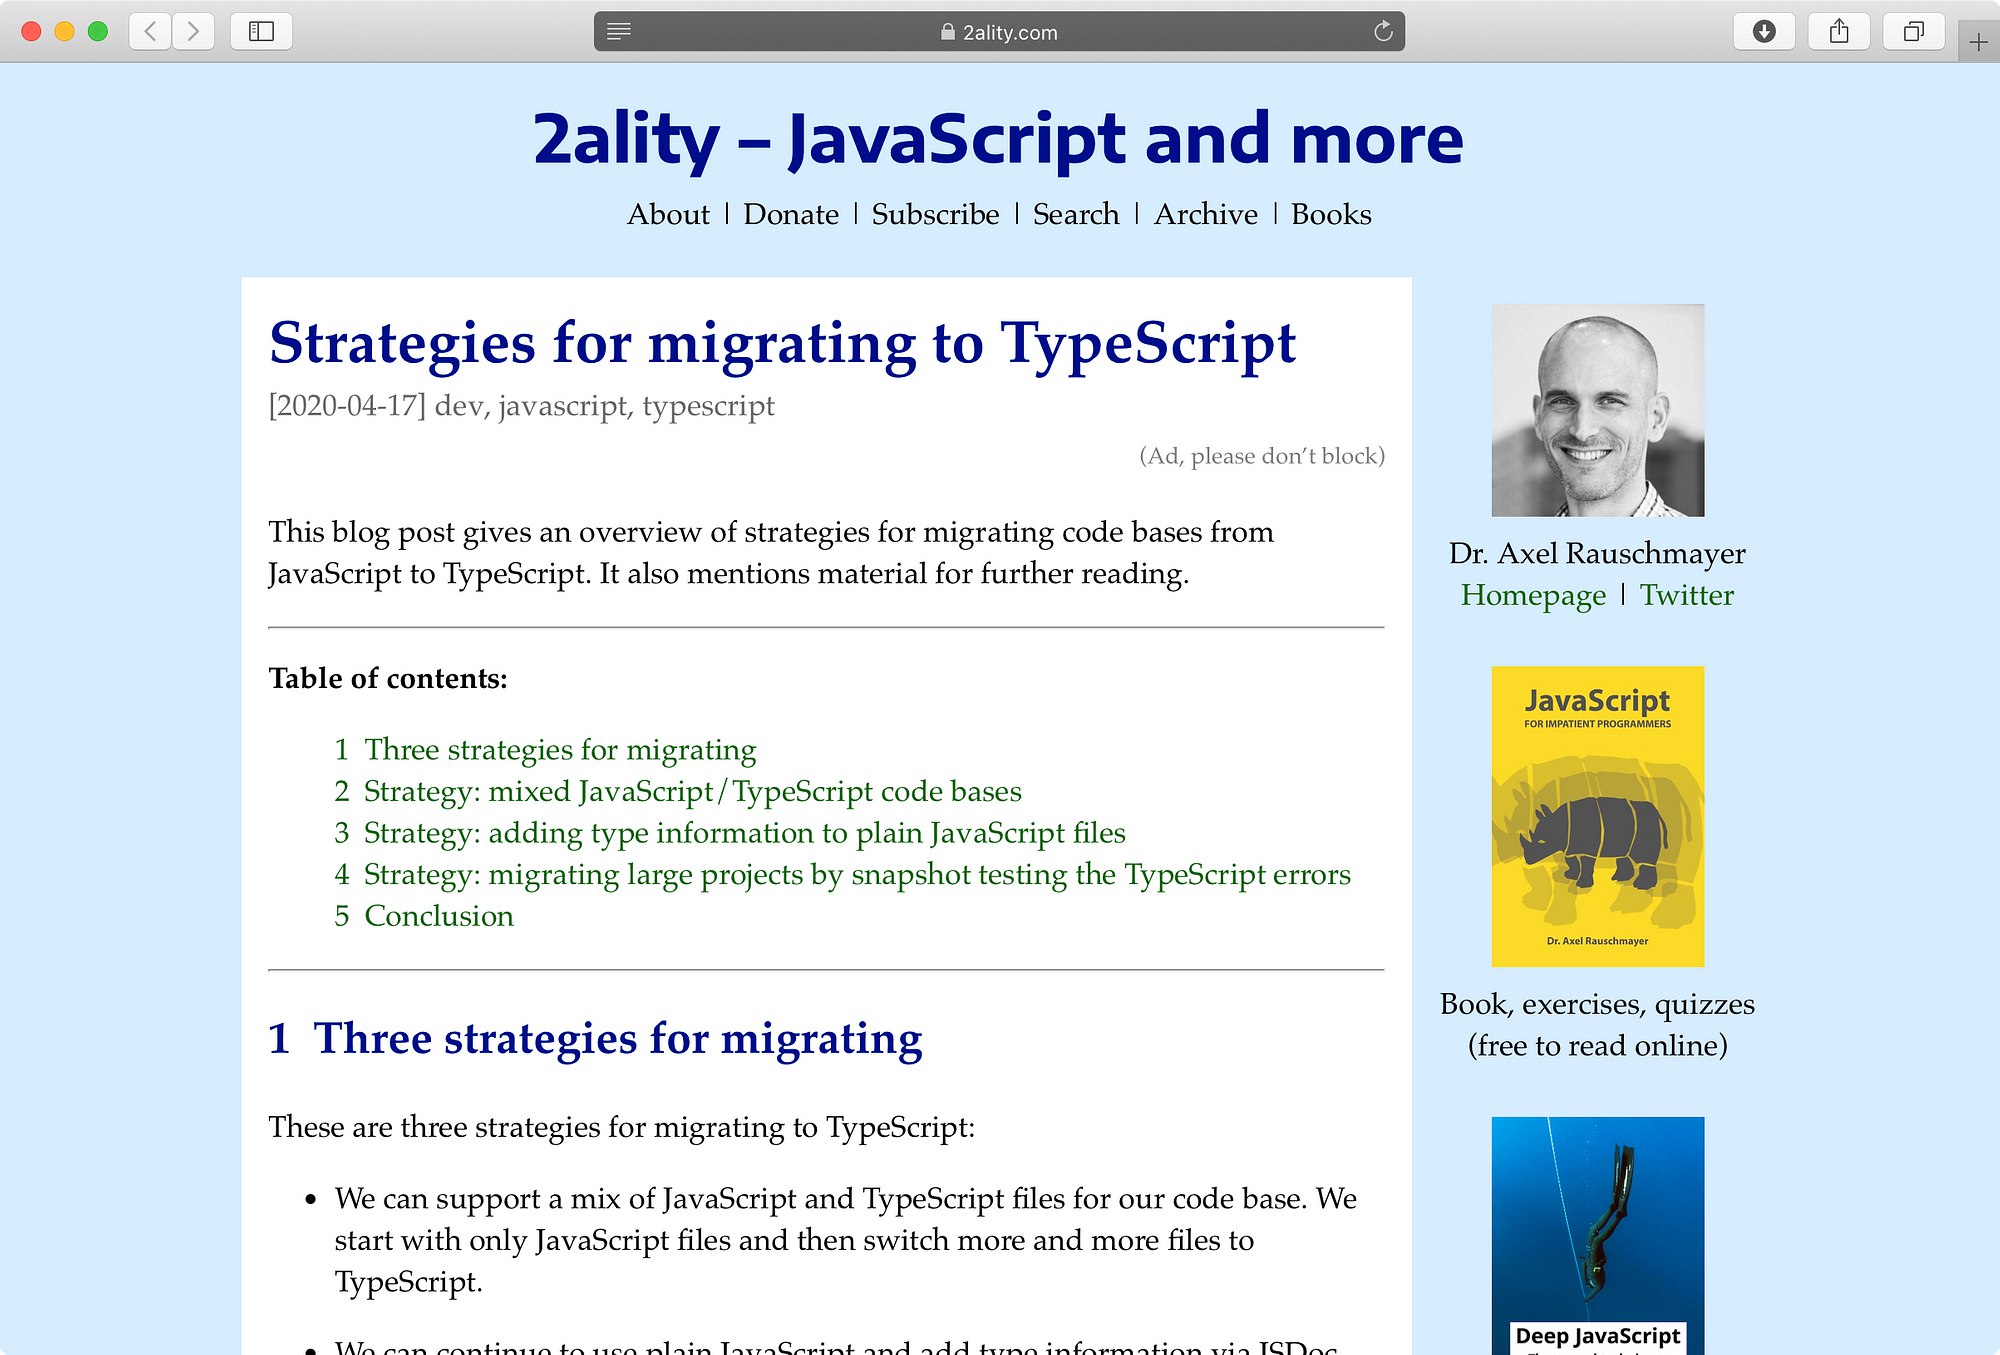Show the Safari sidebar
Viewport: 2000px width, 1355px height.
pyautogui.click(x=261, y=32)
